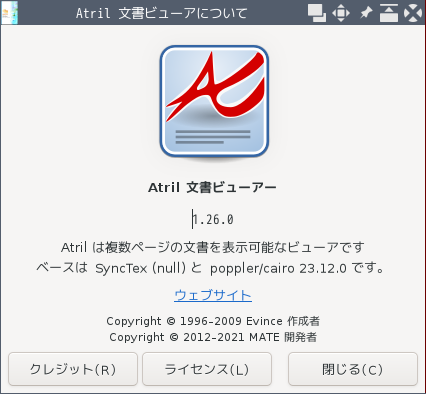Close the About Atril dialog with X icon

tap(413, 13)
